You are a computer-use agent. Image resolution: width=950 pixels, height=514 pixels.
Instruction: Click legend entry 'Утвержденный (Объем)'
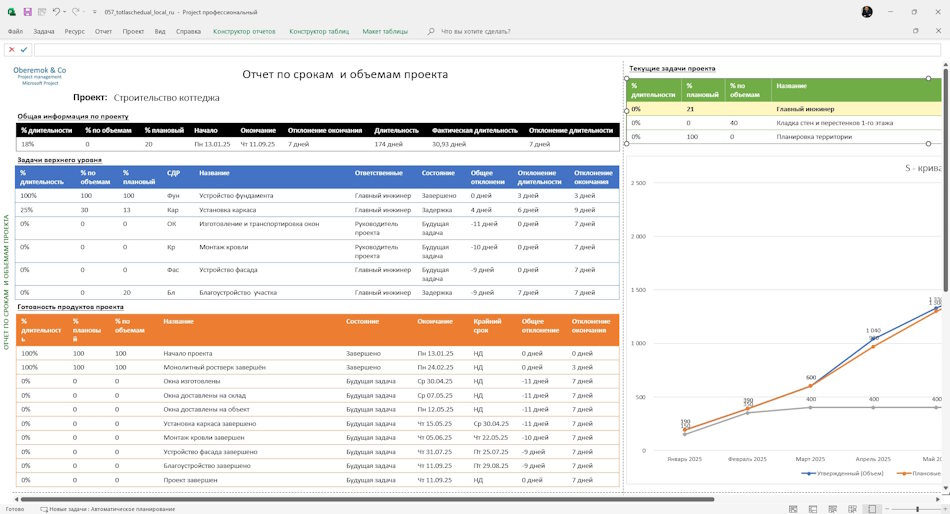842,473
